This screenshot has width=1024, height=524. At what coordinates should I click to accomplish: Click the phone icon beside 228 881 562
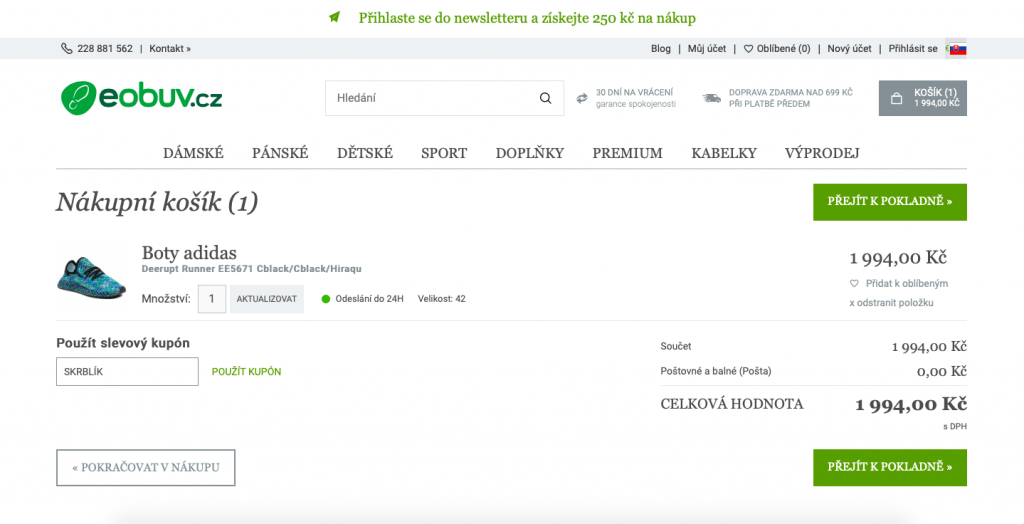pyautogui.click(x=67, y=48)
